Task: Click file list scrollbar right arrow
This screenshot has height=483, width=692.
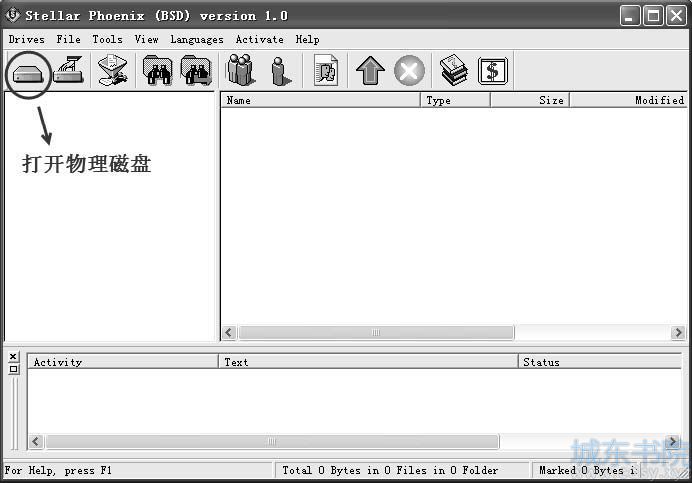Action: point(678,332)
